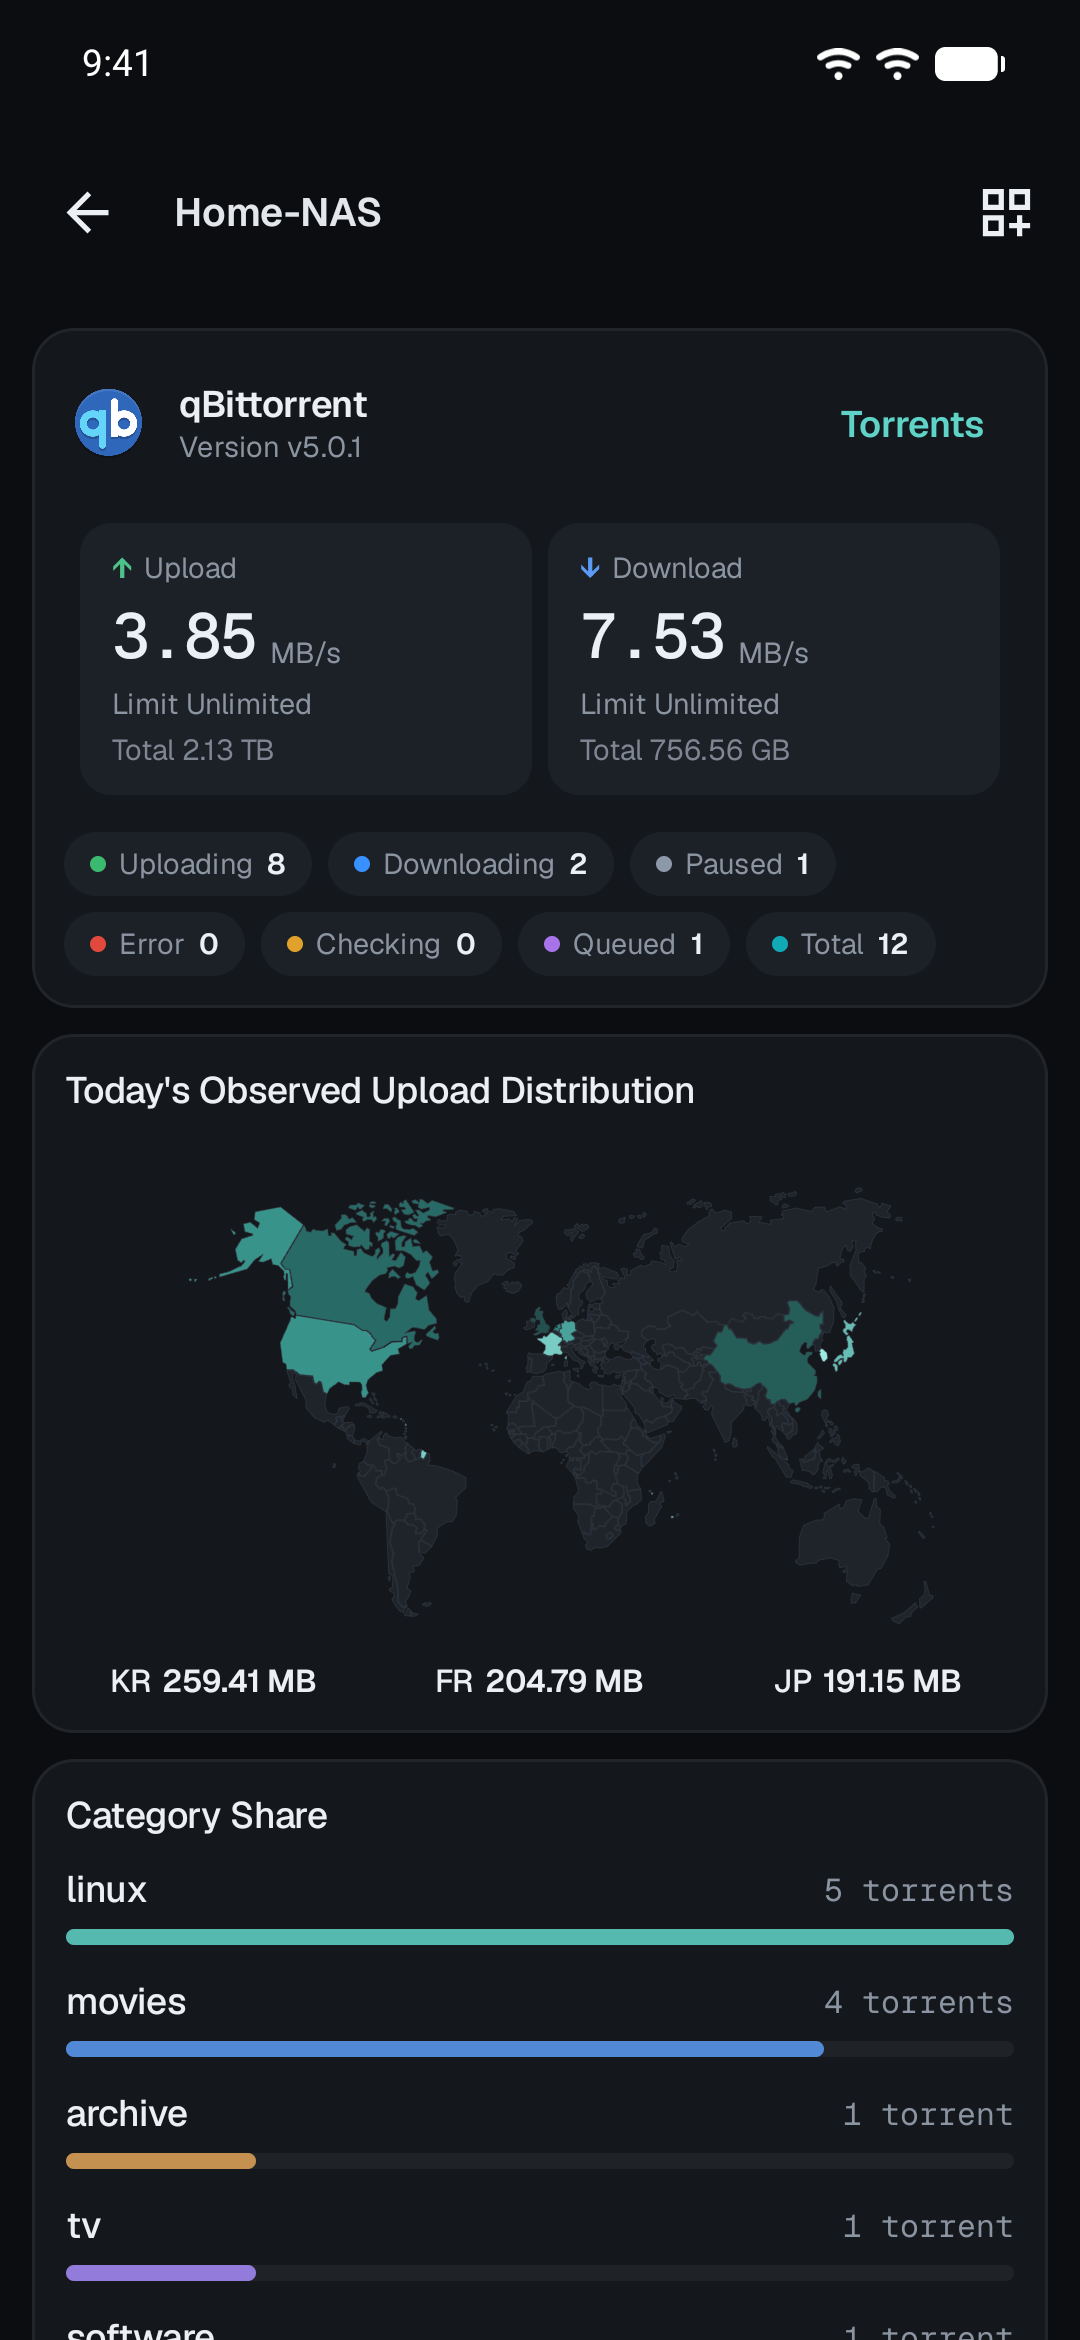Tap the download Limit Unlimited text
1080x2340 pixels.
tap(680, 704)
